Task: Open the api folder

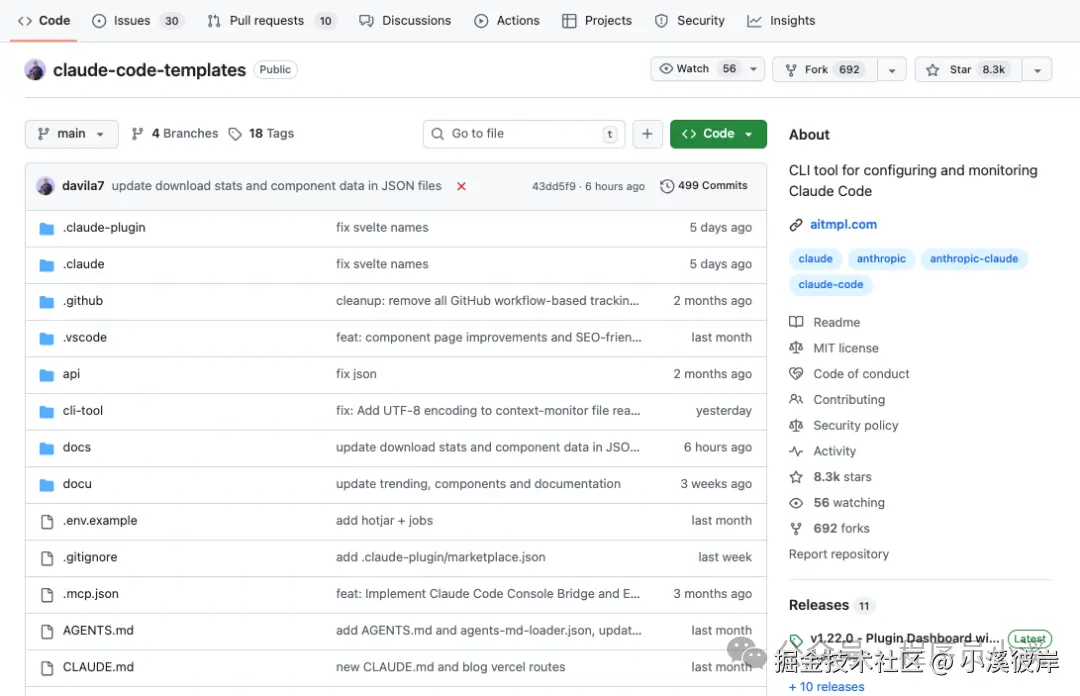Action: point(72,373)
